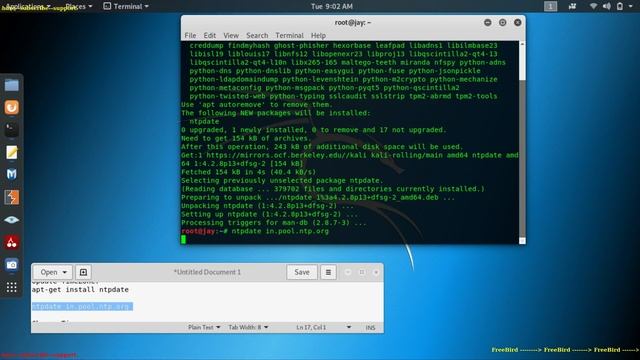Open the Tab Width: 8 dropdown

point(248,327)
